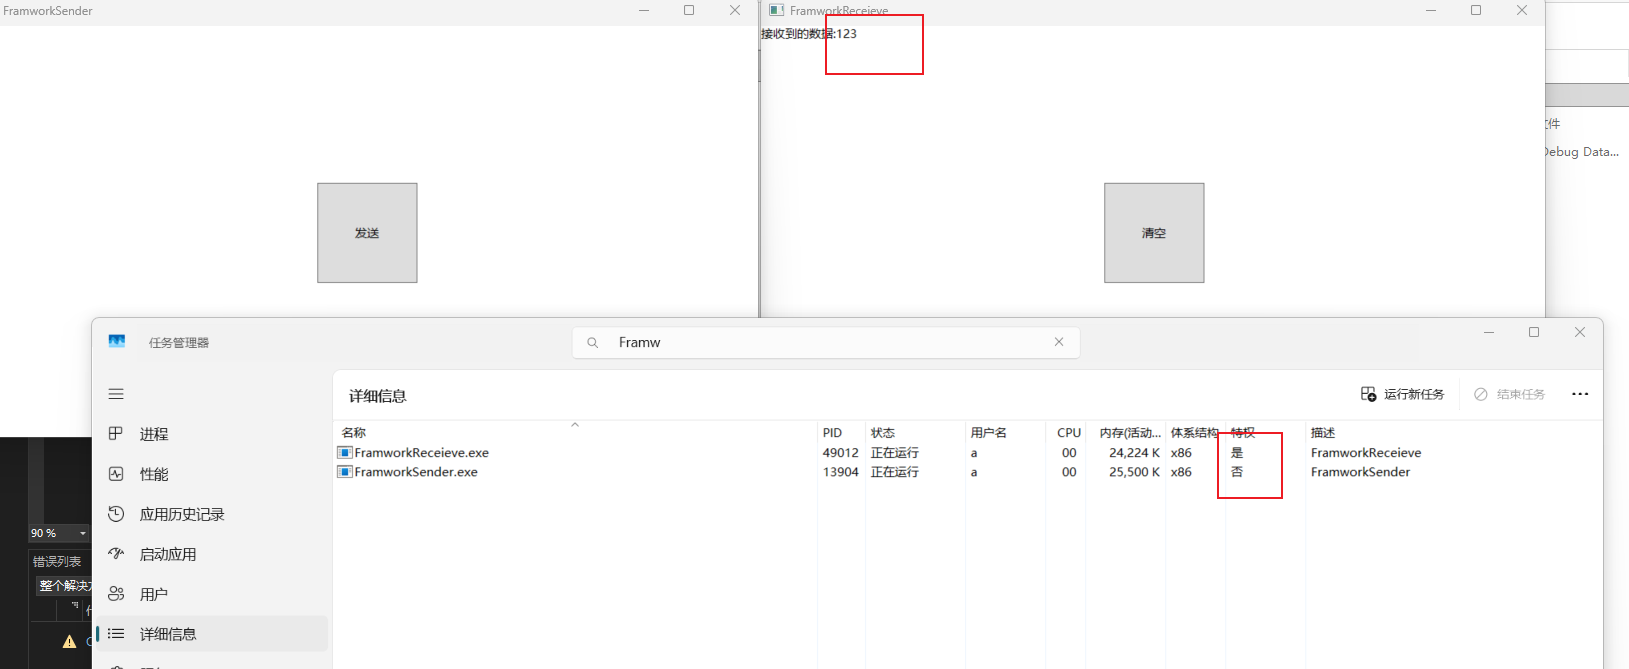Click the sort chevron above 名称 column

575,425
